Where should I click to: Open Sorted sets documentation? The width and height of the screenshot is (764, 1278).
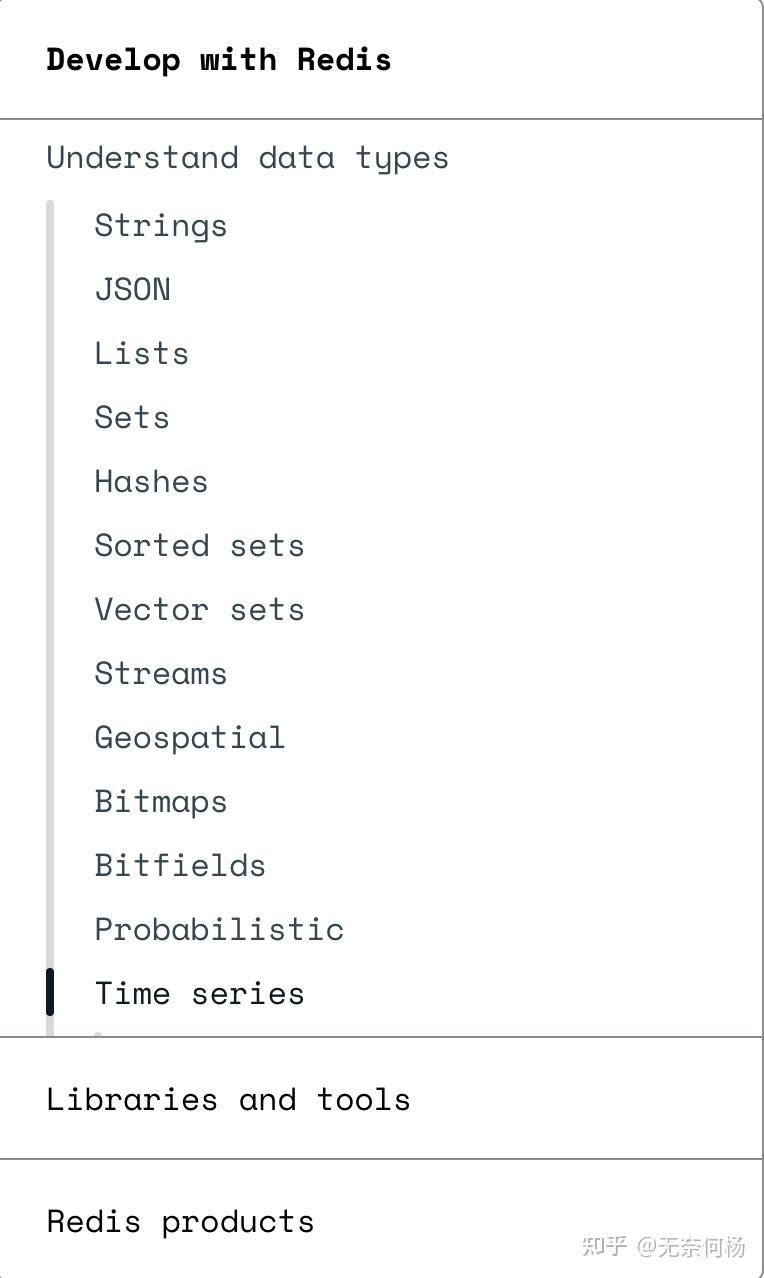tap(199, 545)
